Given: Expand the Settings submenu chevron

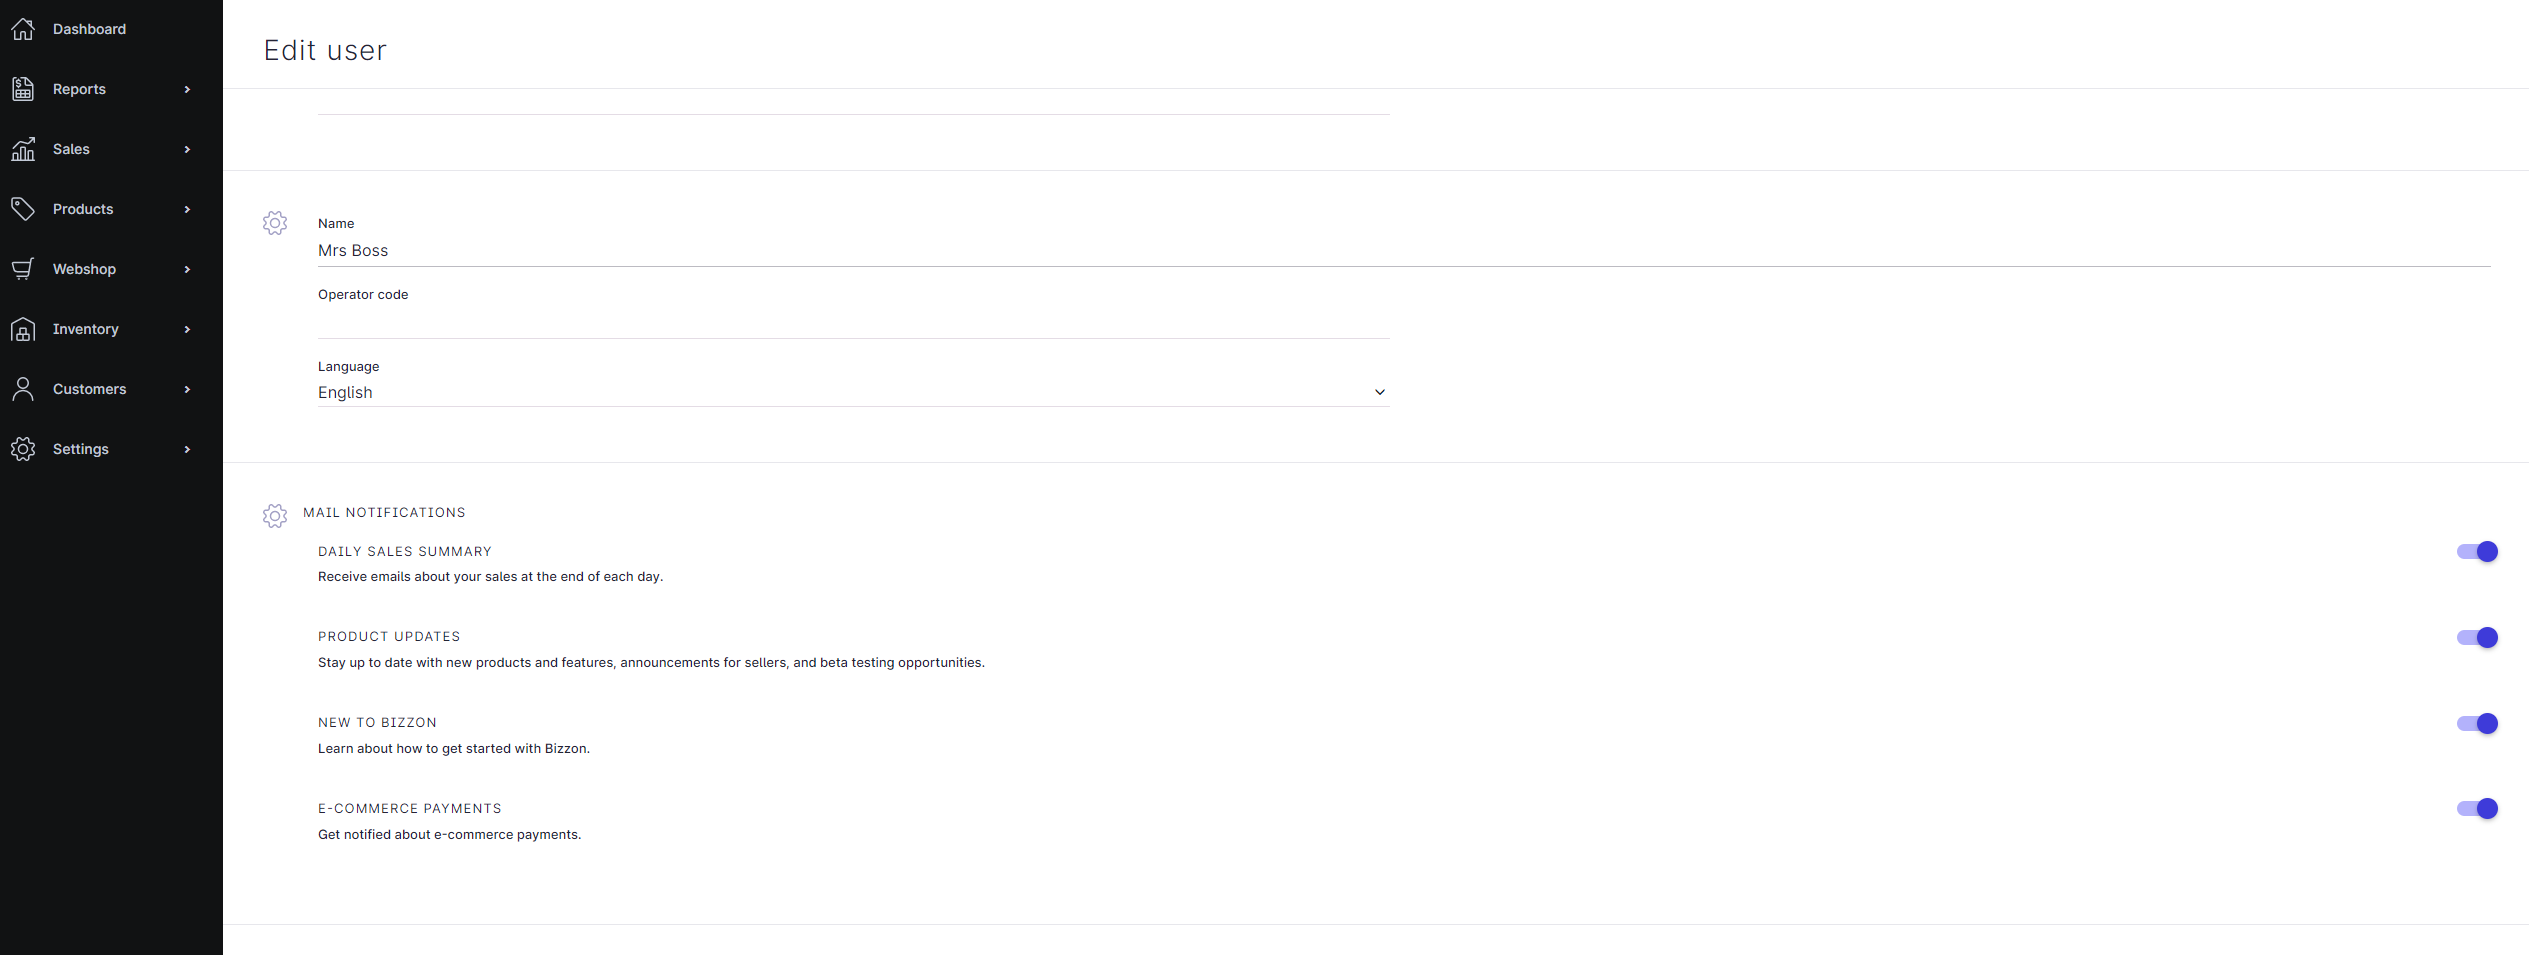Looking at the screenshot, I should pyautogui.click(x=187, y=450).
